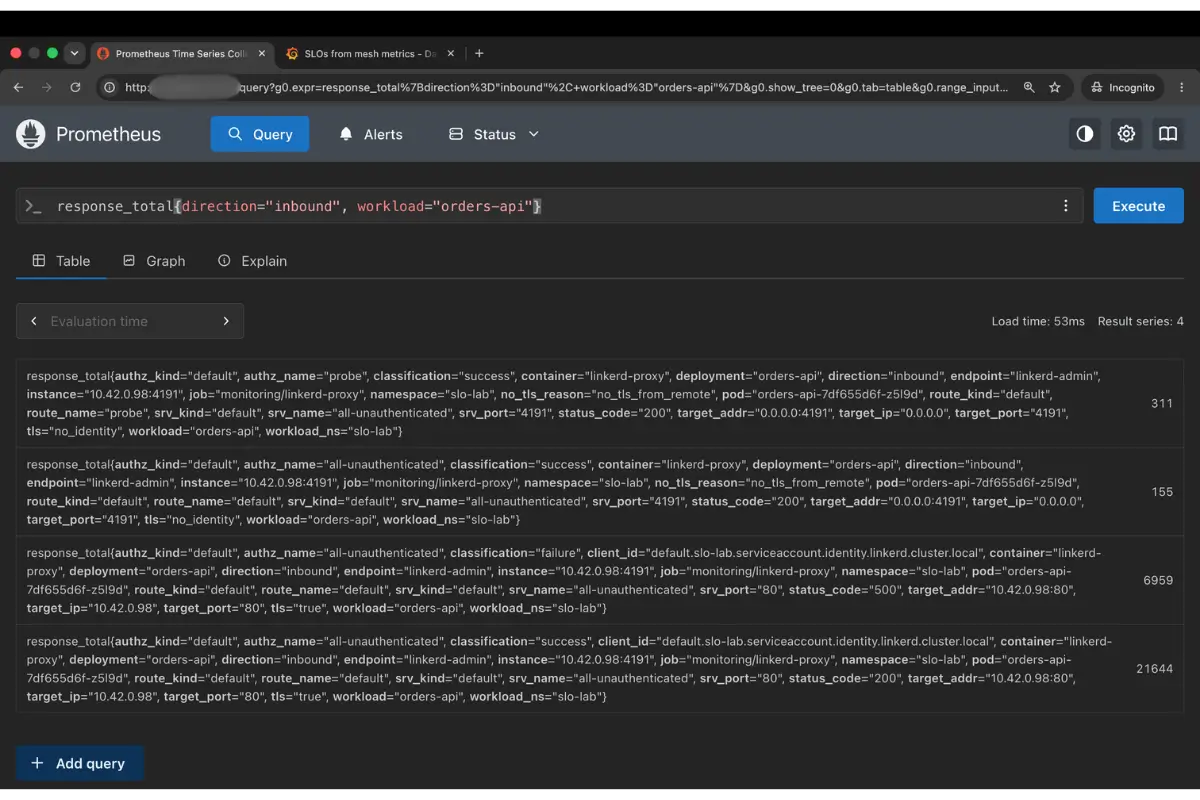Switch to the Explain tab
Viewport: 1200px width, 800px height.
[252, 261]
